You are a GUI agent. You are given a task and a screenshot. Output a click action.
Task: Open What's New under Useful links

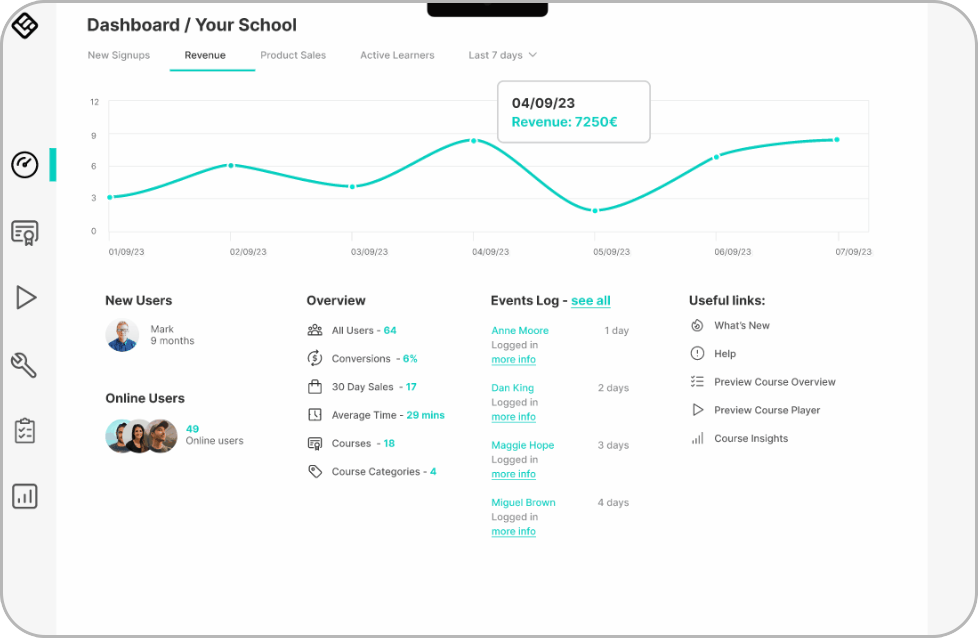pyautogui.click(x=742, y=325)
